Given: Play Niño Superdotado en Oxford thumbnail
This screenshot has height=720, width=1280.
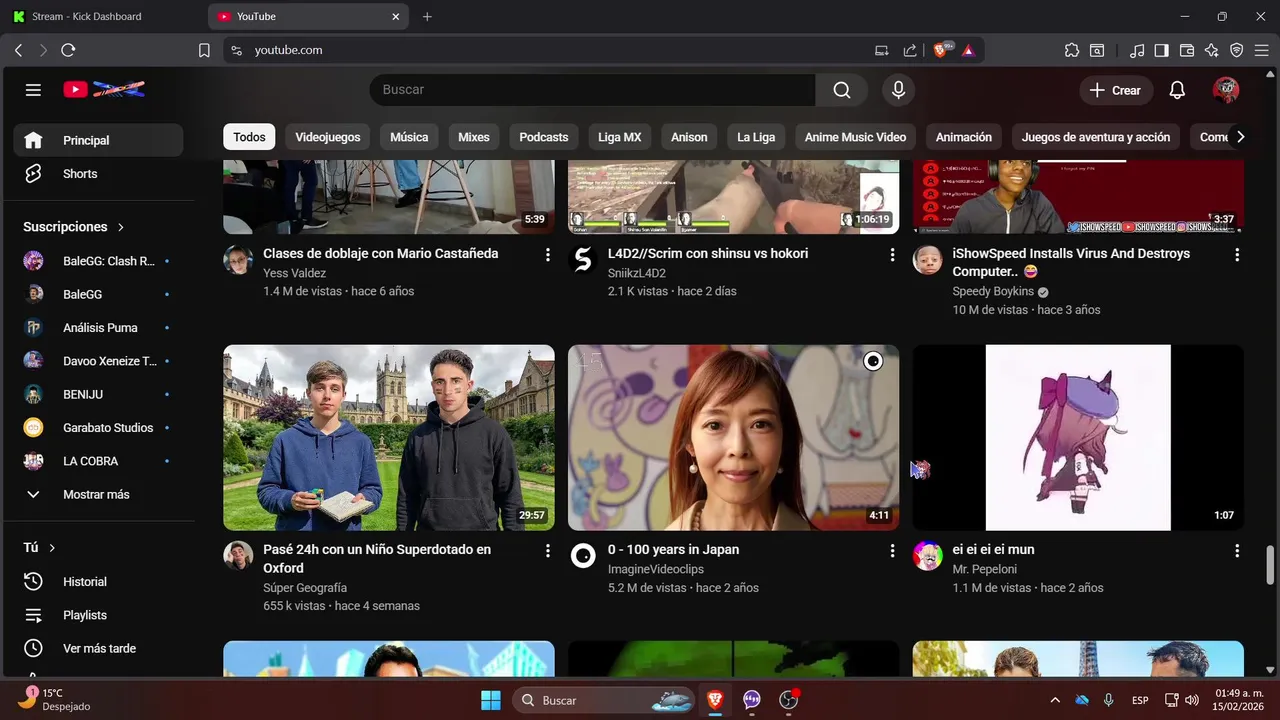Looking at the screenshot, I should pyautogui.click(x=389, y=437).
